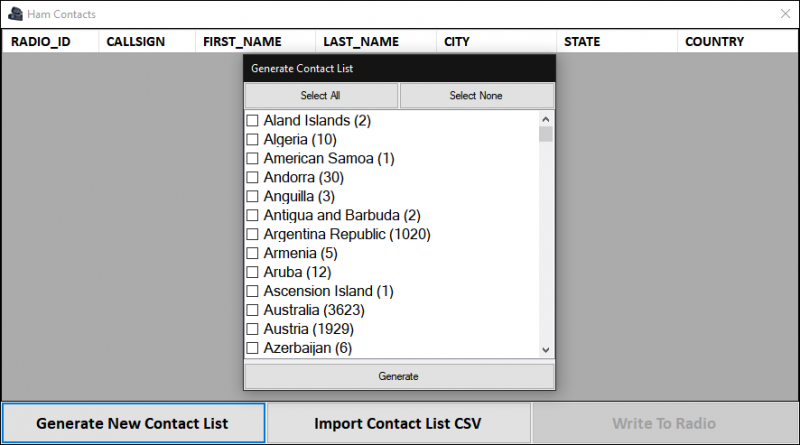
Task: Click the Ham Contacts app icon
Action: point(15,14)
